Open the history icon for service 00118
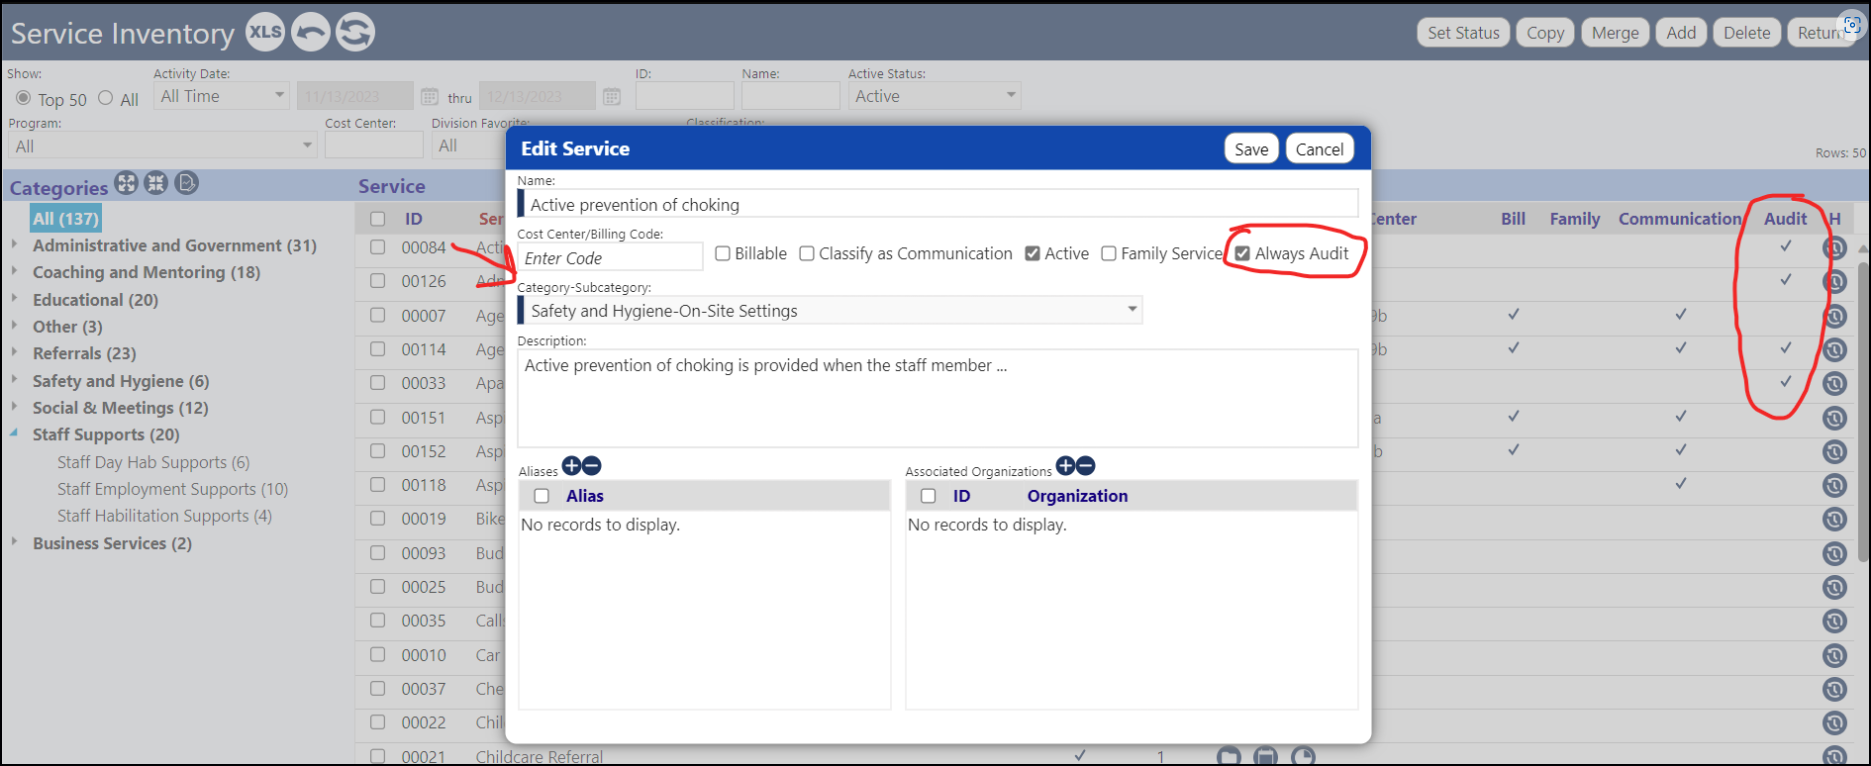This screenshot has height=766, width=1871. pos(1834,485)
